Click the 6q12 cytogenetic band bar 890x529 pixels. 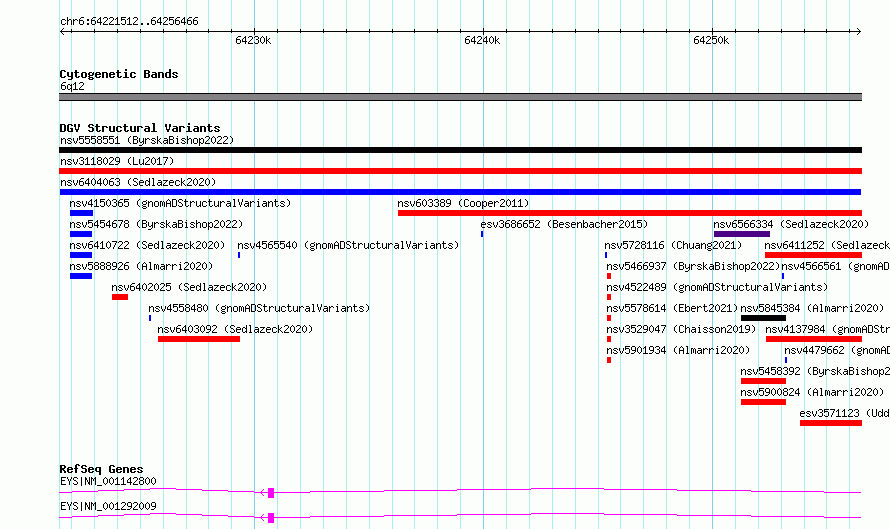point(460,97)
